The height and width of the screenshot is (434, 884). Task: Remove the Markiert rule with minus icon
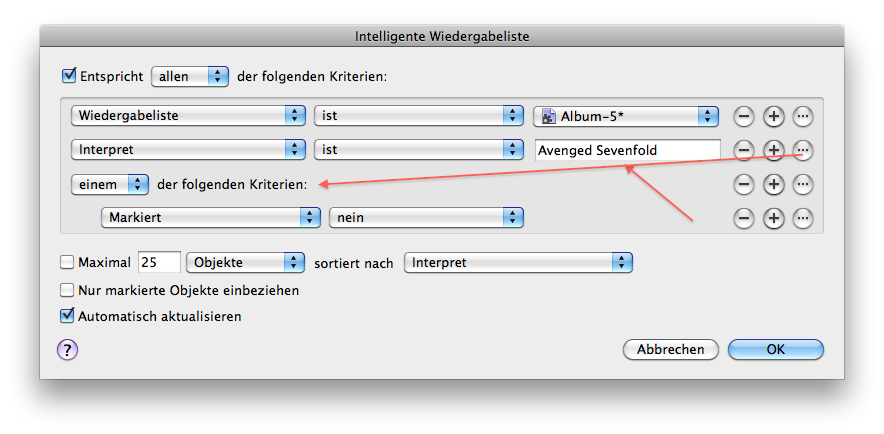click(744, 218)
